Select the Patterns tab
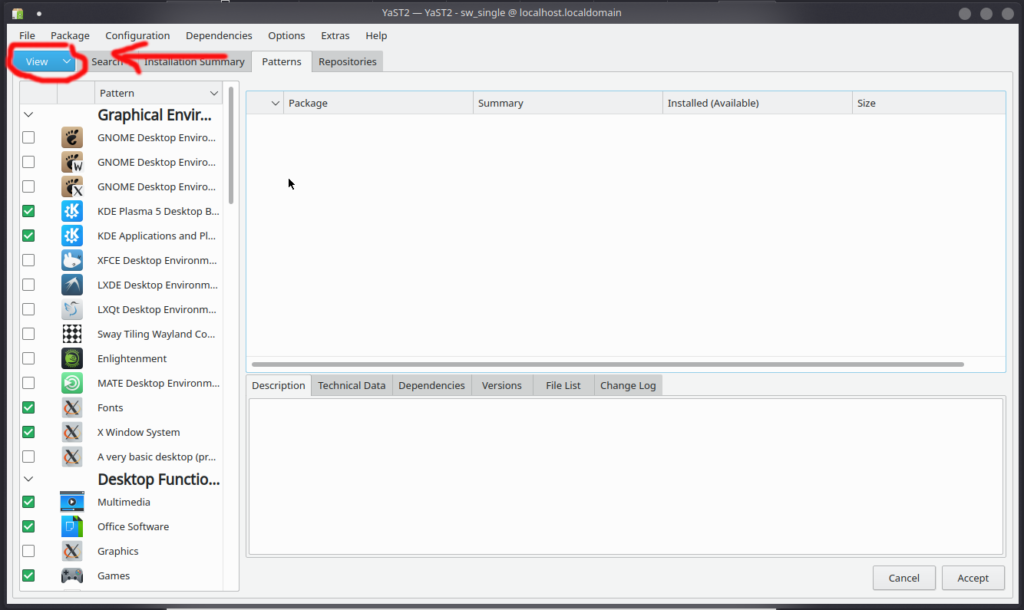1024x610 pixels. click(281, 61)
